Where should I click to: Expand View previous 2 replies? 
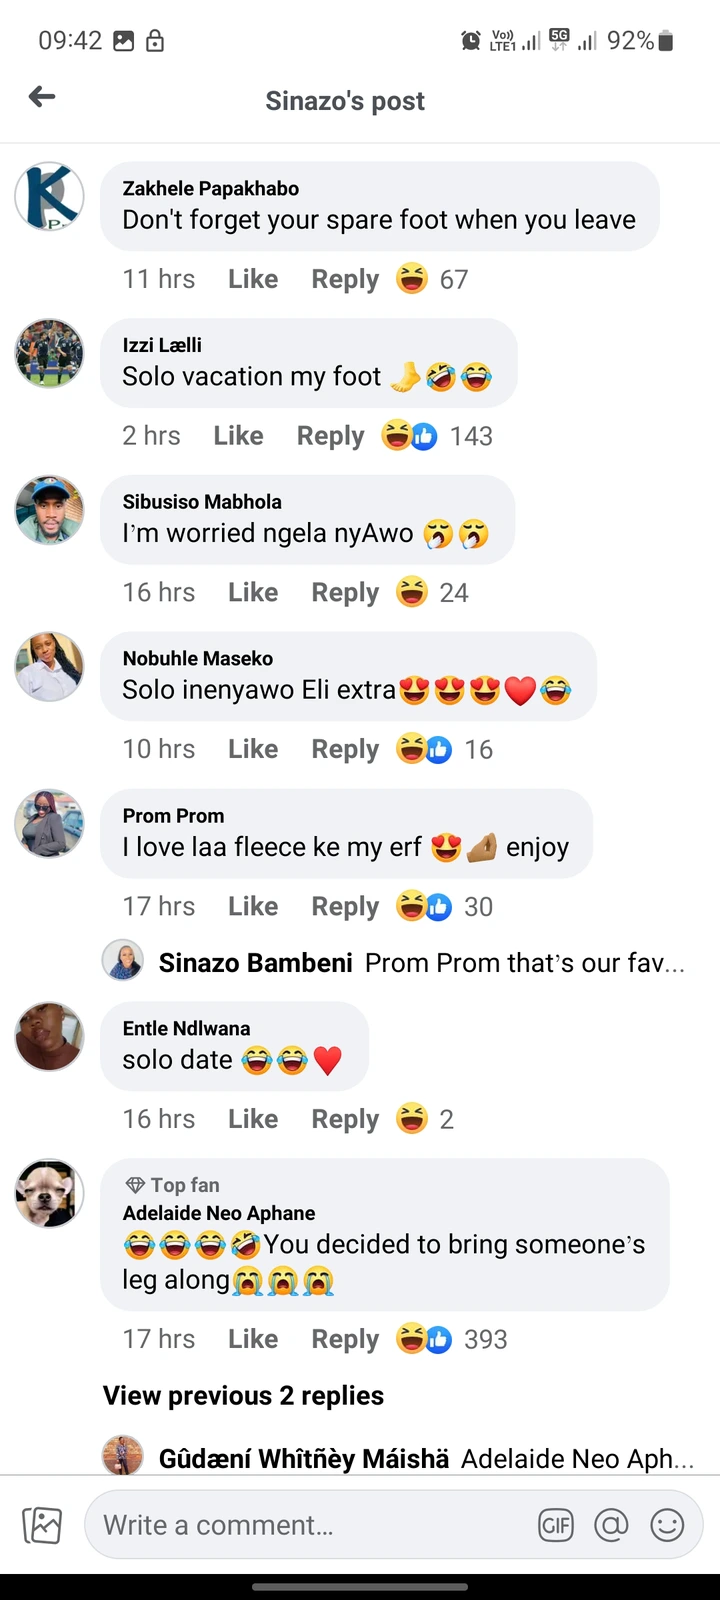pos(243,1396)
